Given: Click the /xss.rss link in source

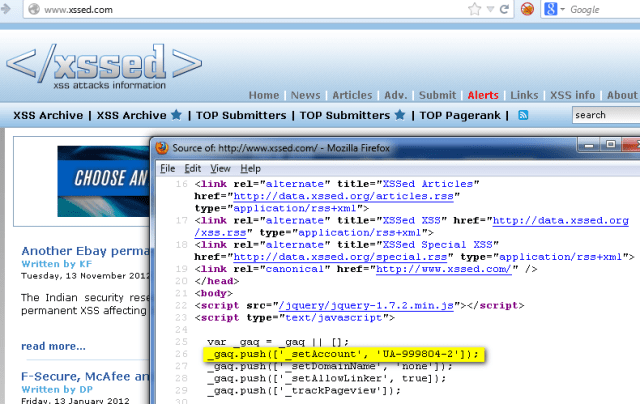Looking at the screenshot, I should [220, 233].
